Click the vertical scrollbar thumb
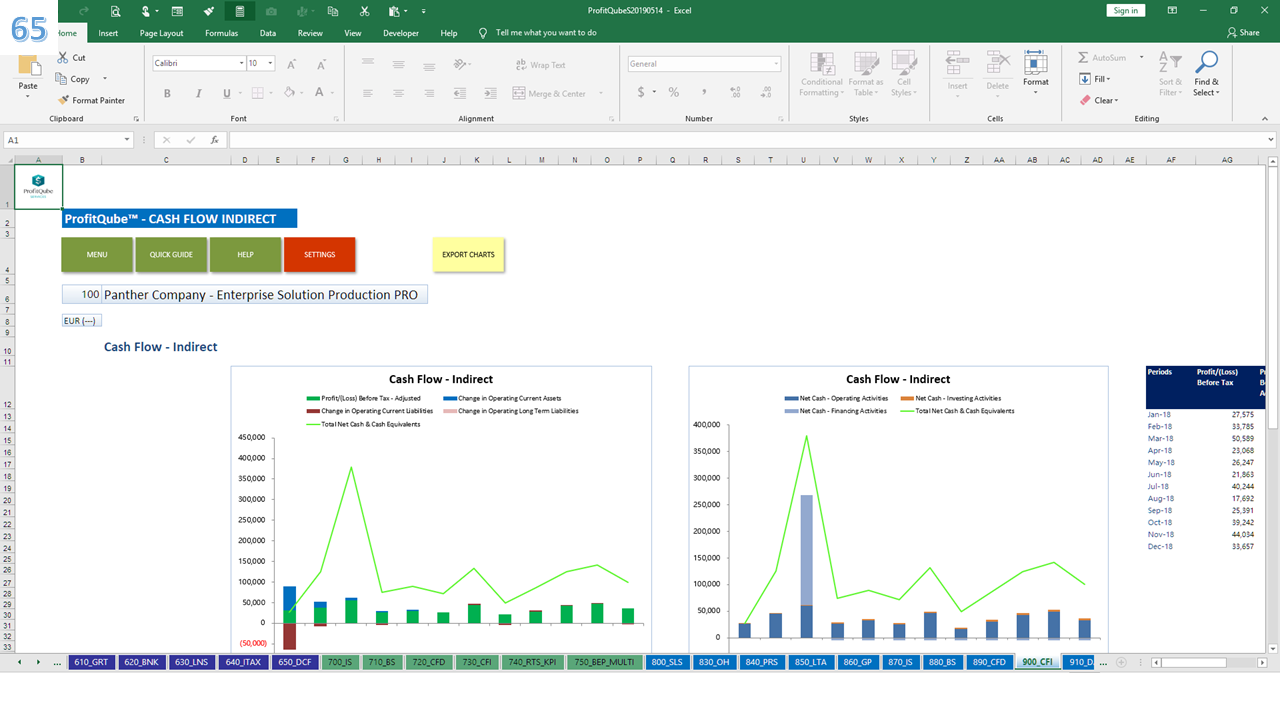This screenshot has height=720, width=1280. [x=1272, y=300]
